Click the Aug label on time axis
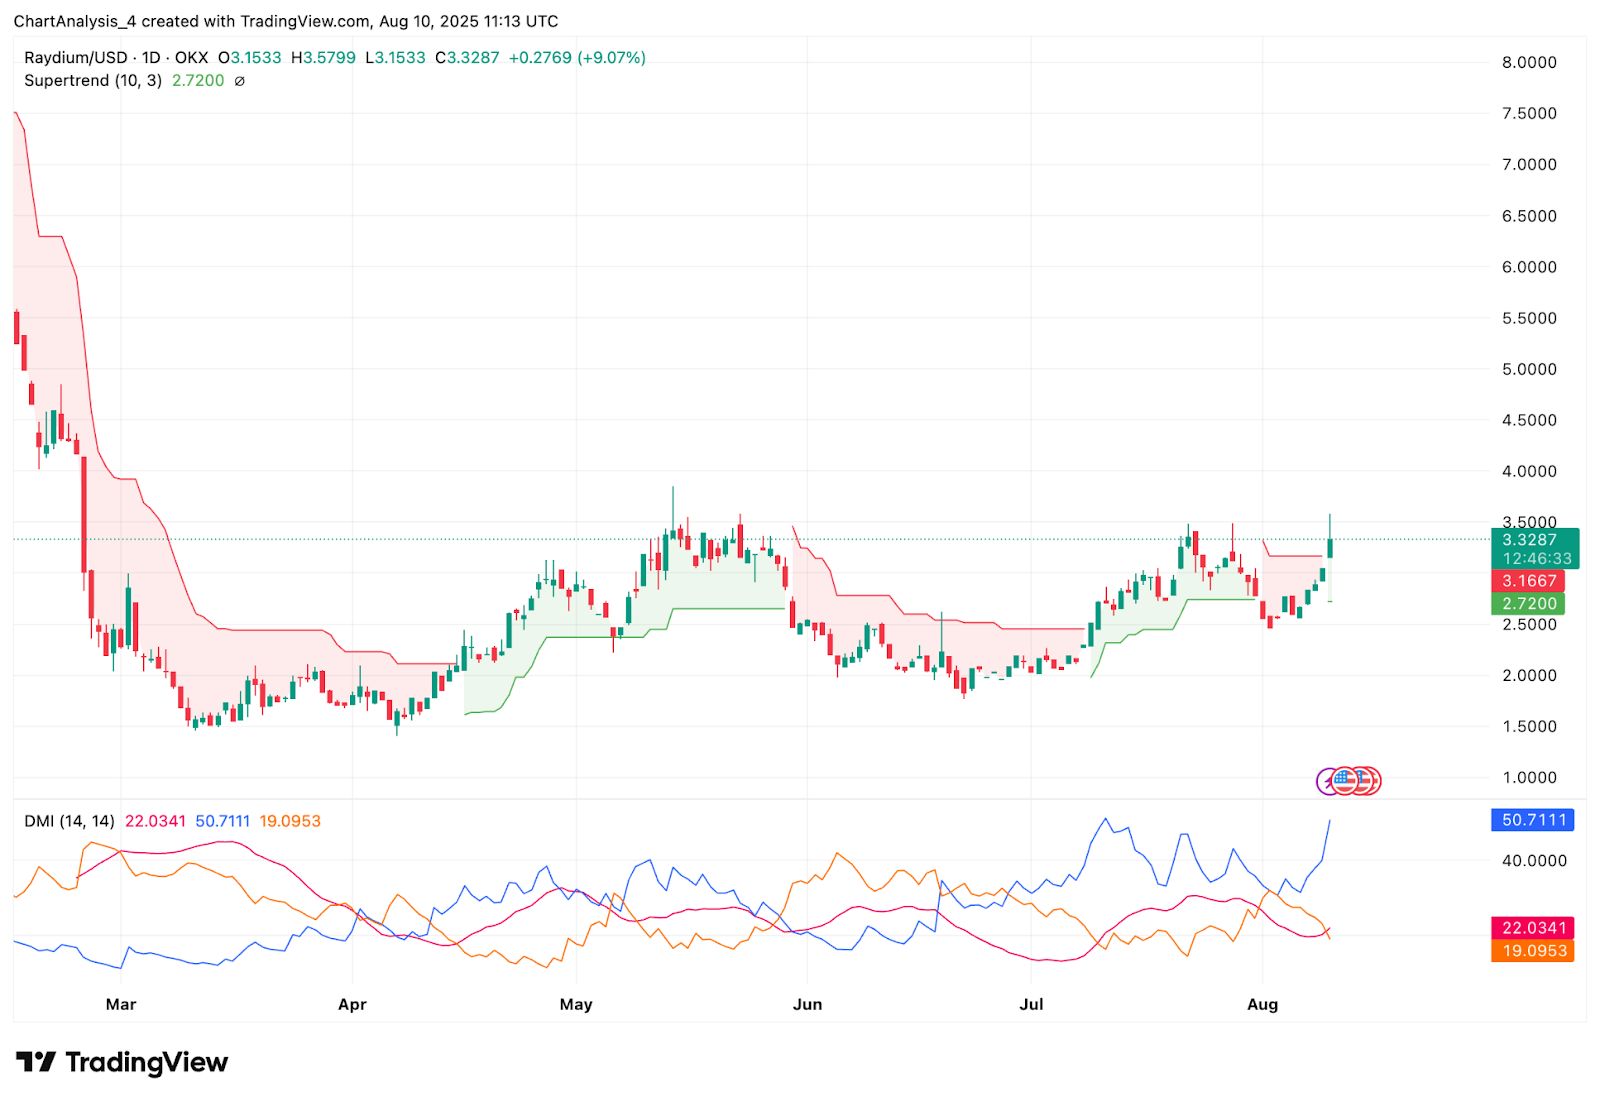This screenshot has width=1600, height=1102. (x=1262, y=1004)
